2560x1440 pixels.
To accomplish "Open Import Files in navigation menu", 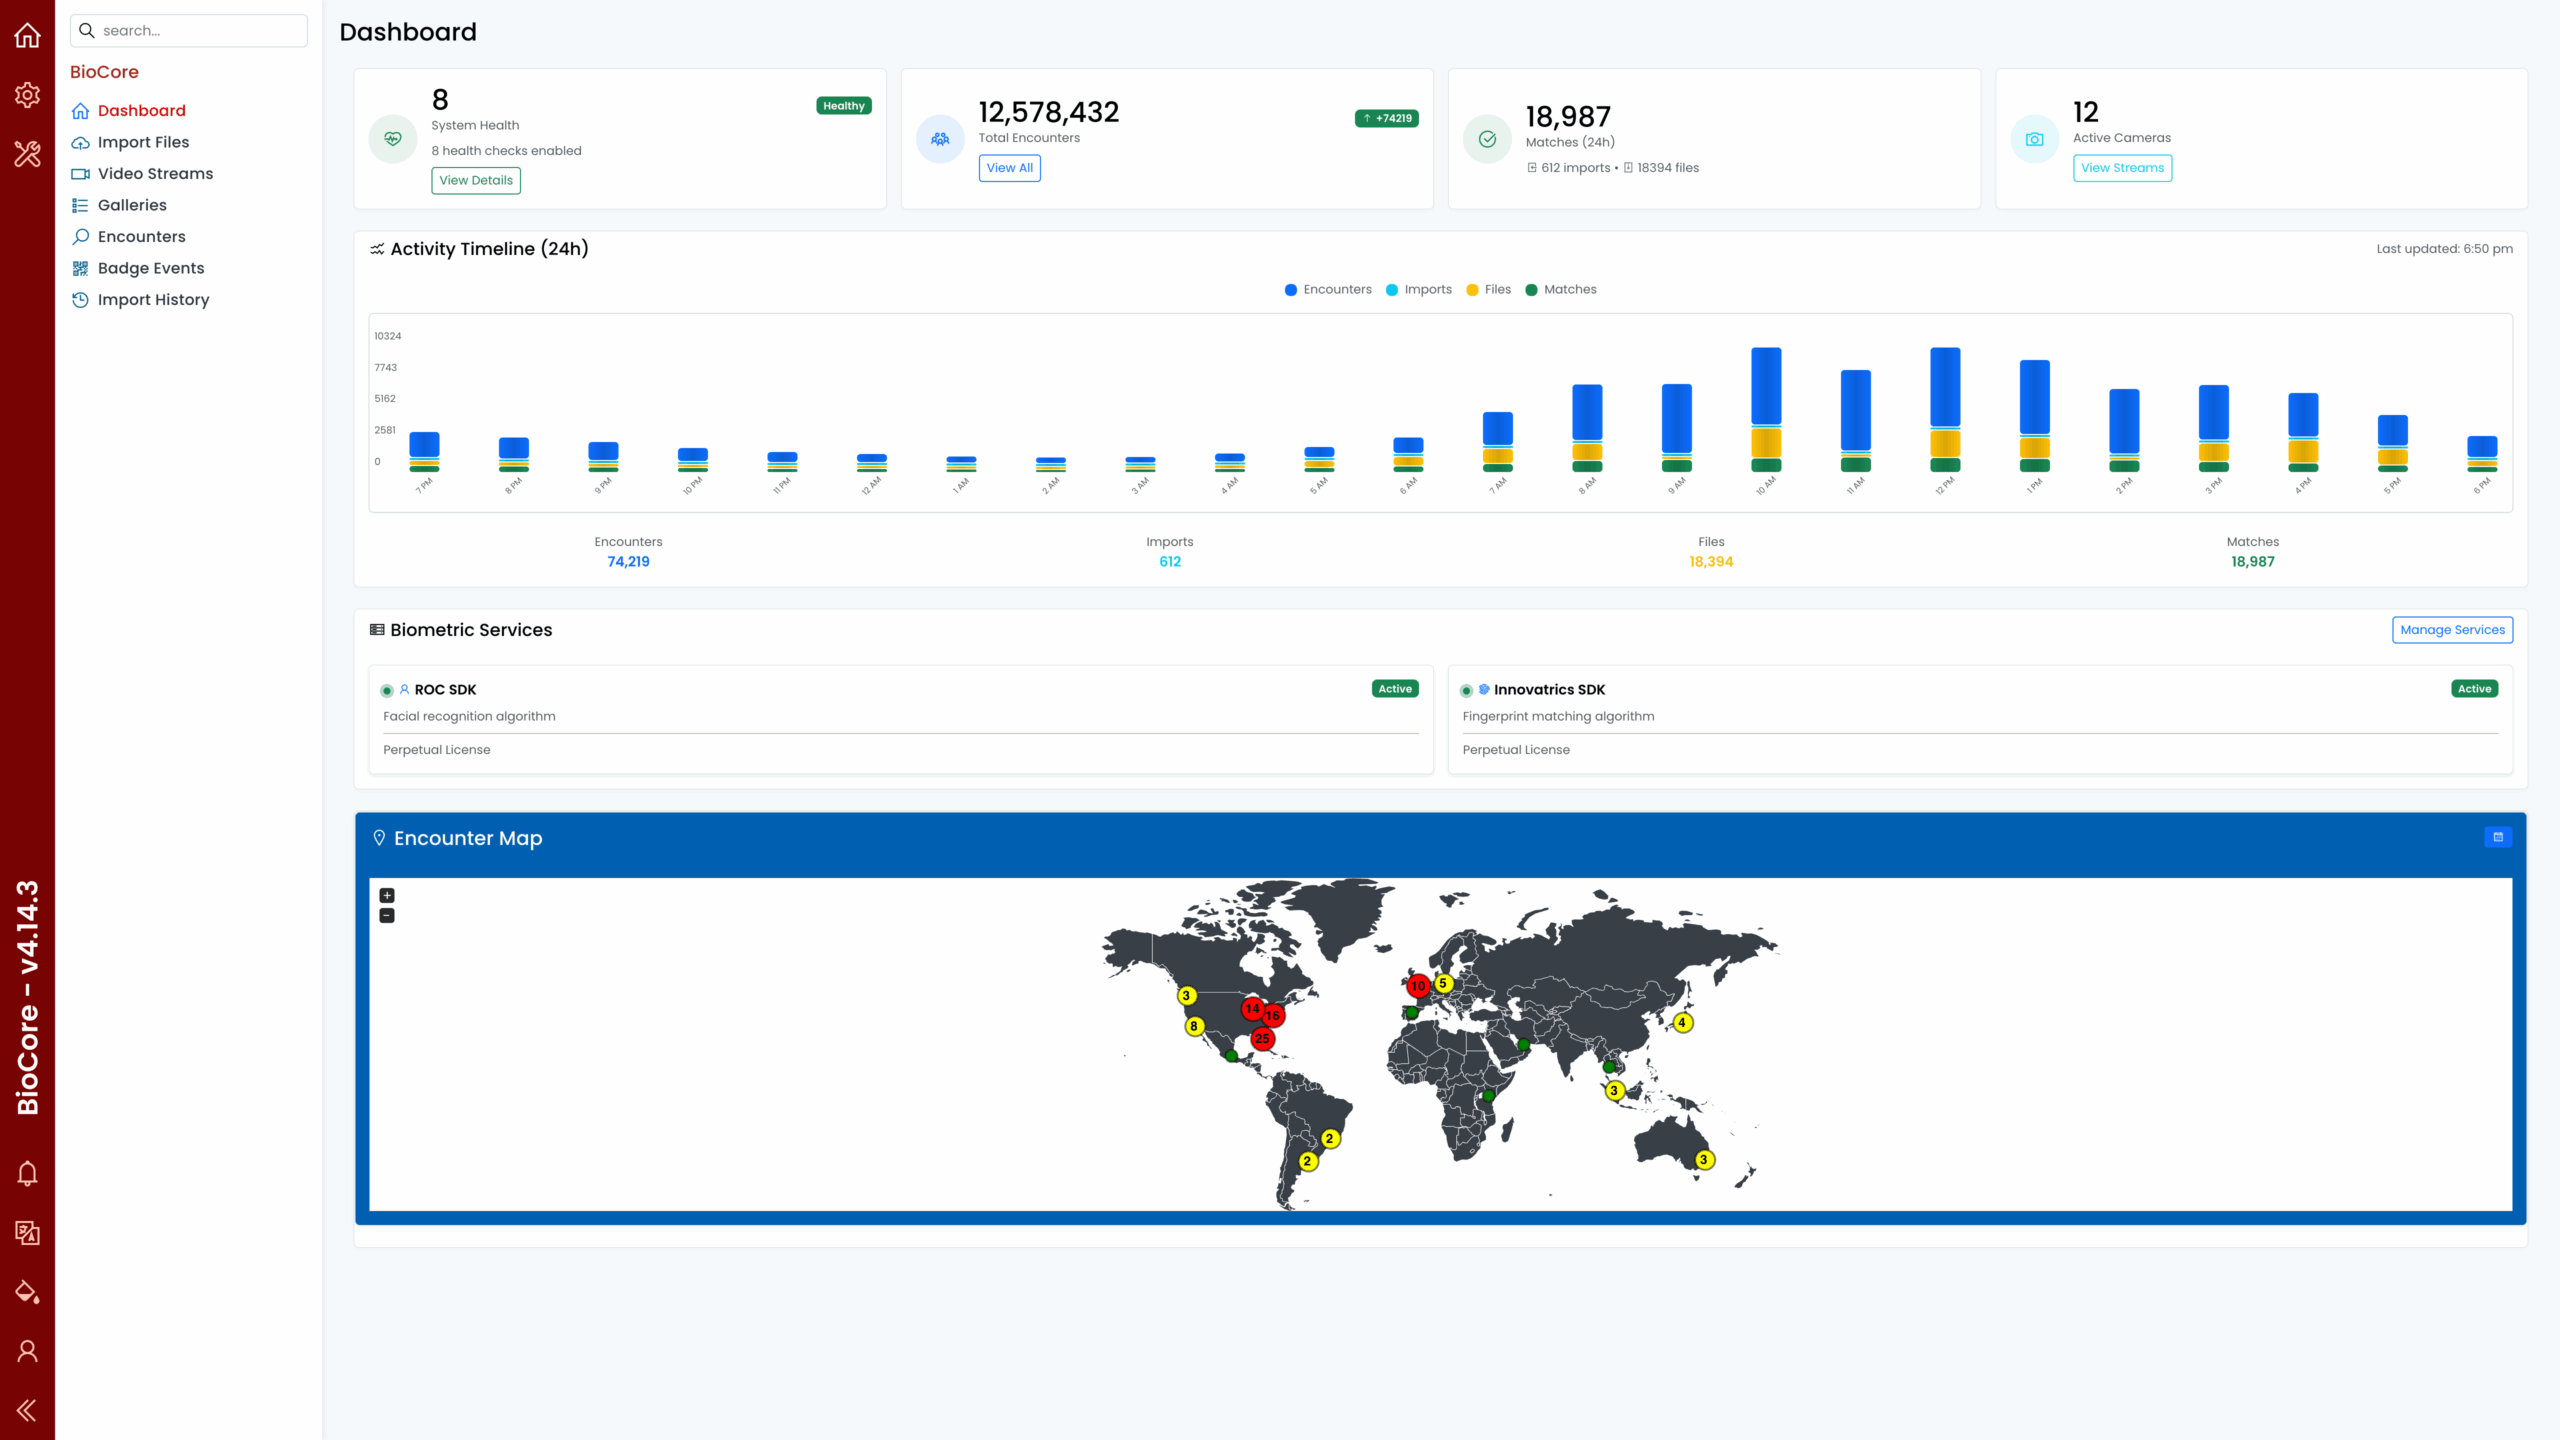I will click(143, 142).
